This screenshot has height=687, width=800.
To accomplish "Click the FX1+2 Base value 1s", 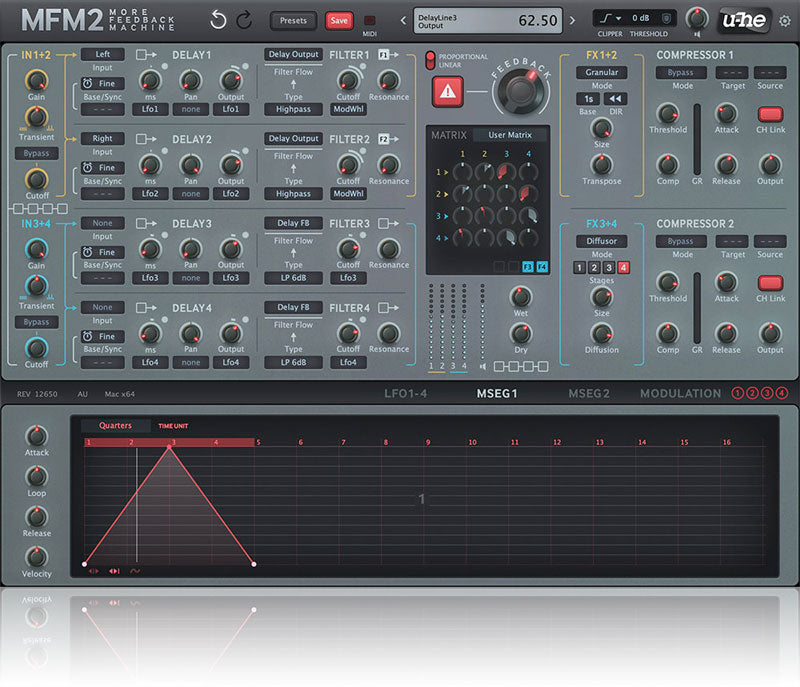I will click(588, 98).
